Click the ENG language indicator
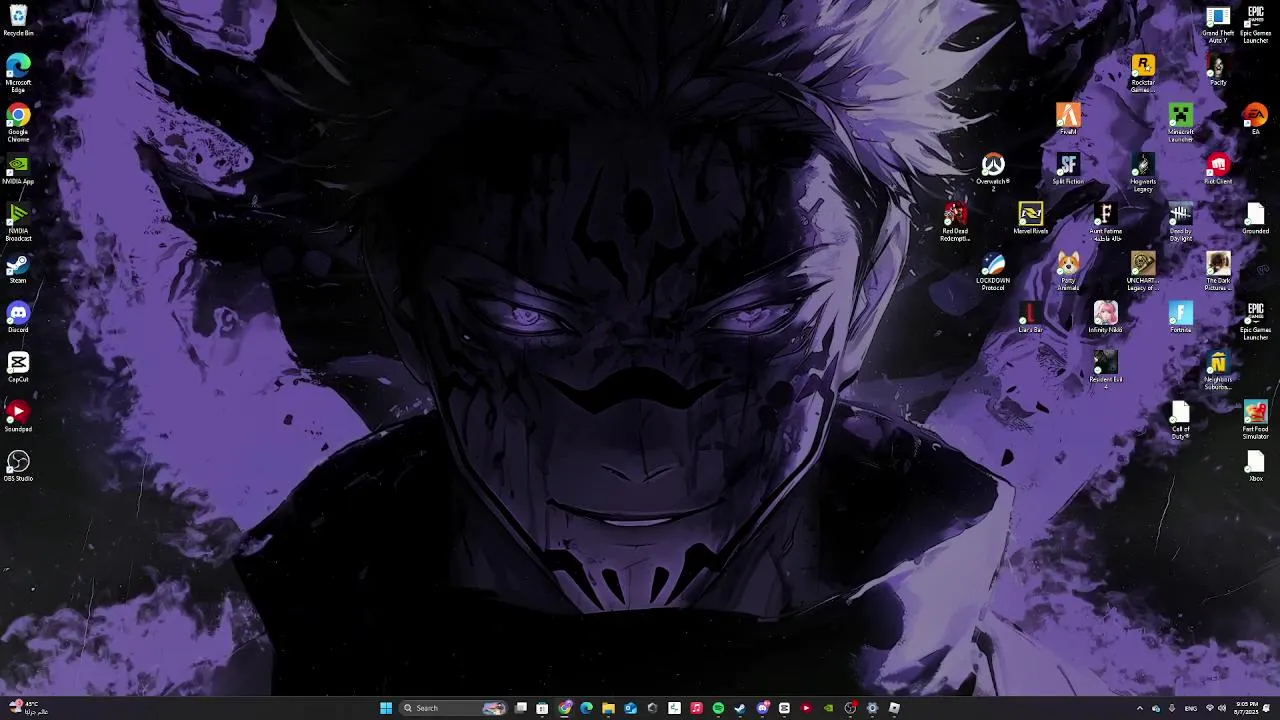The image size is (1280, 720). [1191, 708]
